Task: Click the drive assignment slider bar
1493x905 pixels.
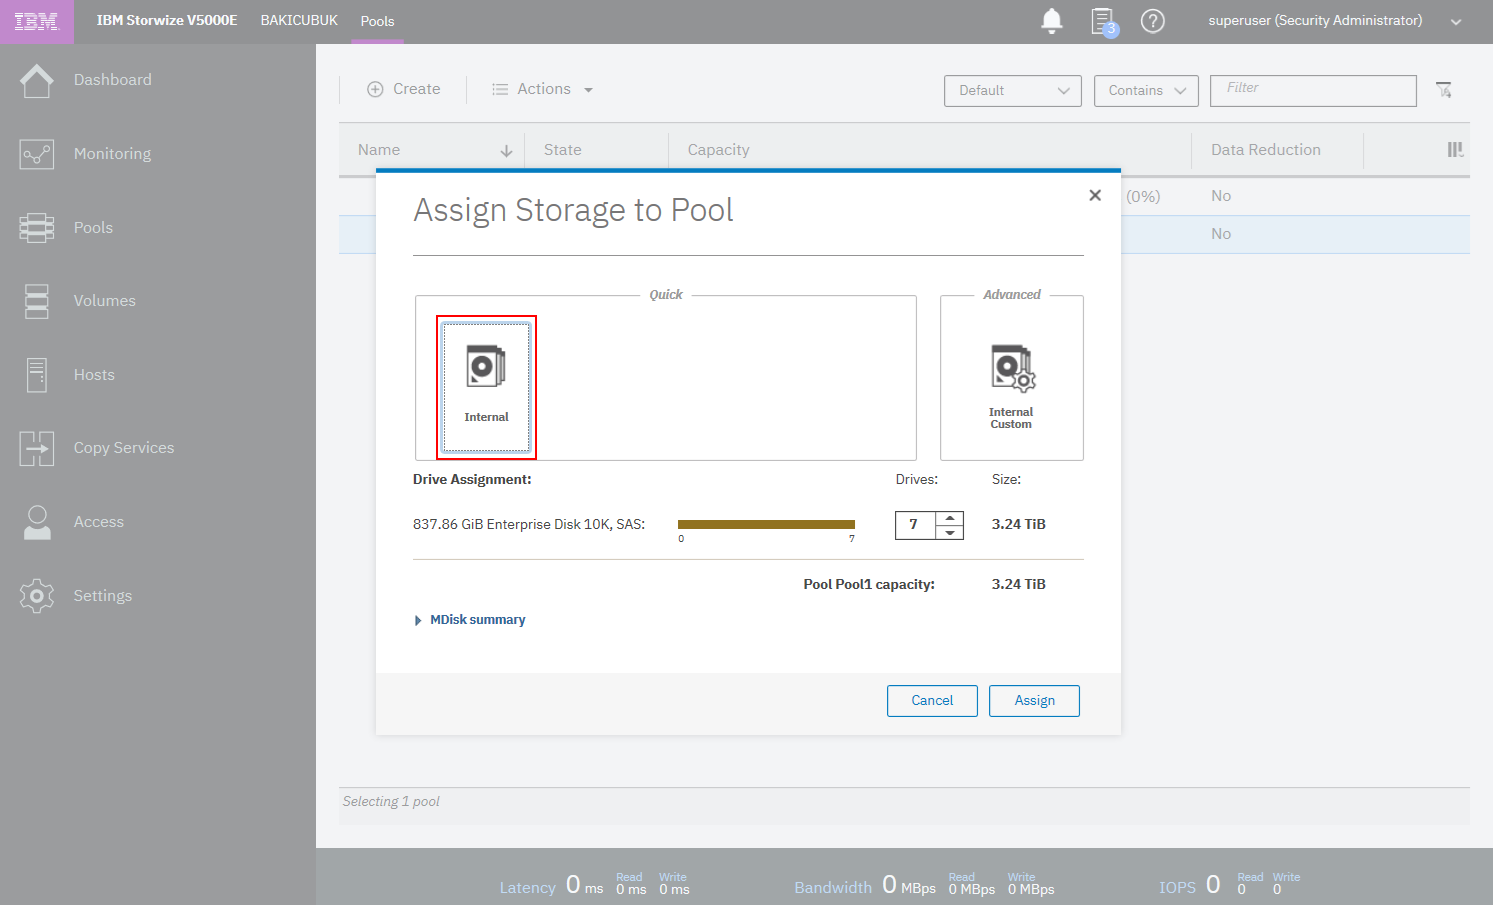Action: tap(766, 524)
